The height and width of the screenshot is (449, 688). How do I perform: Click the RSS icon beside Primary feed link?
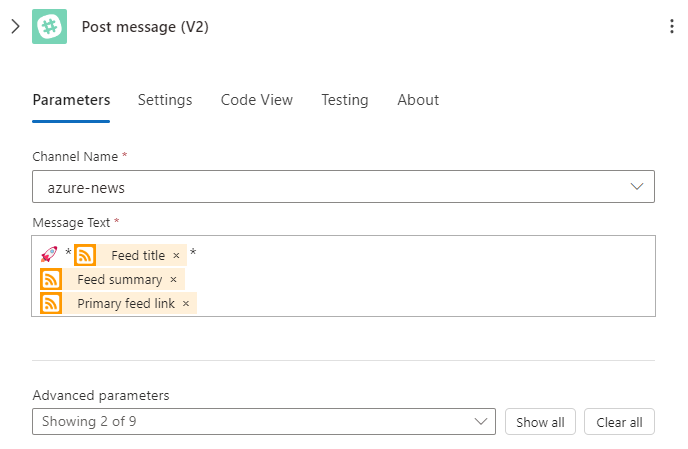51,303
